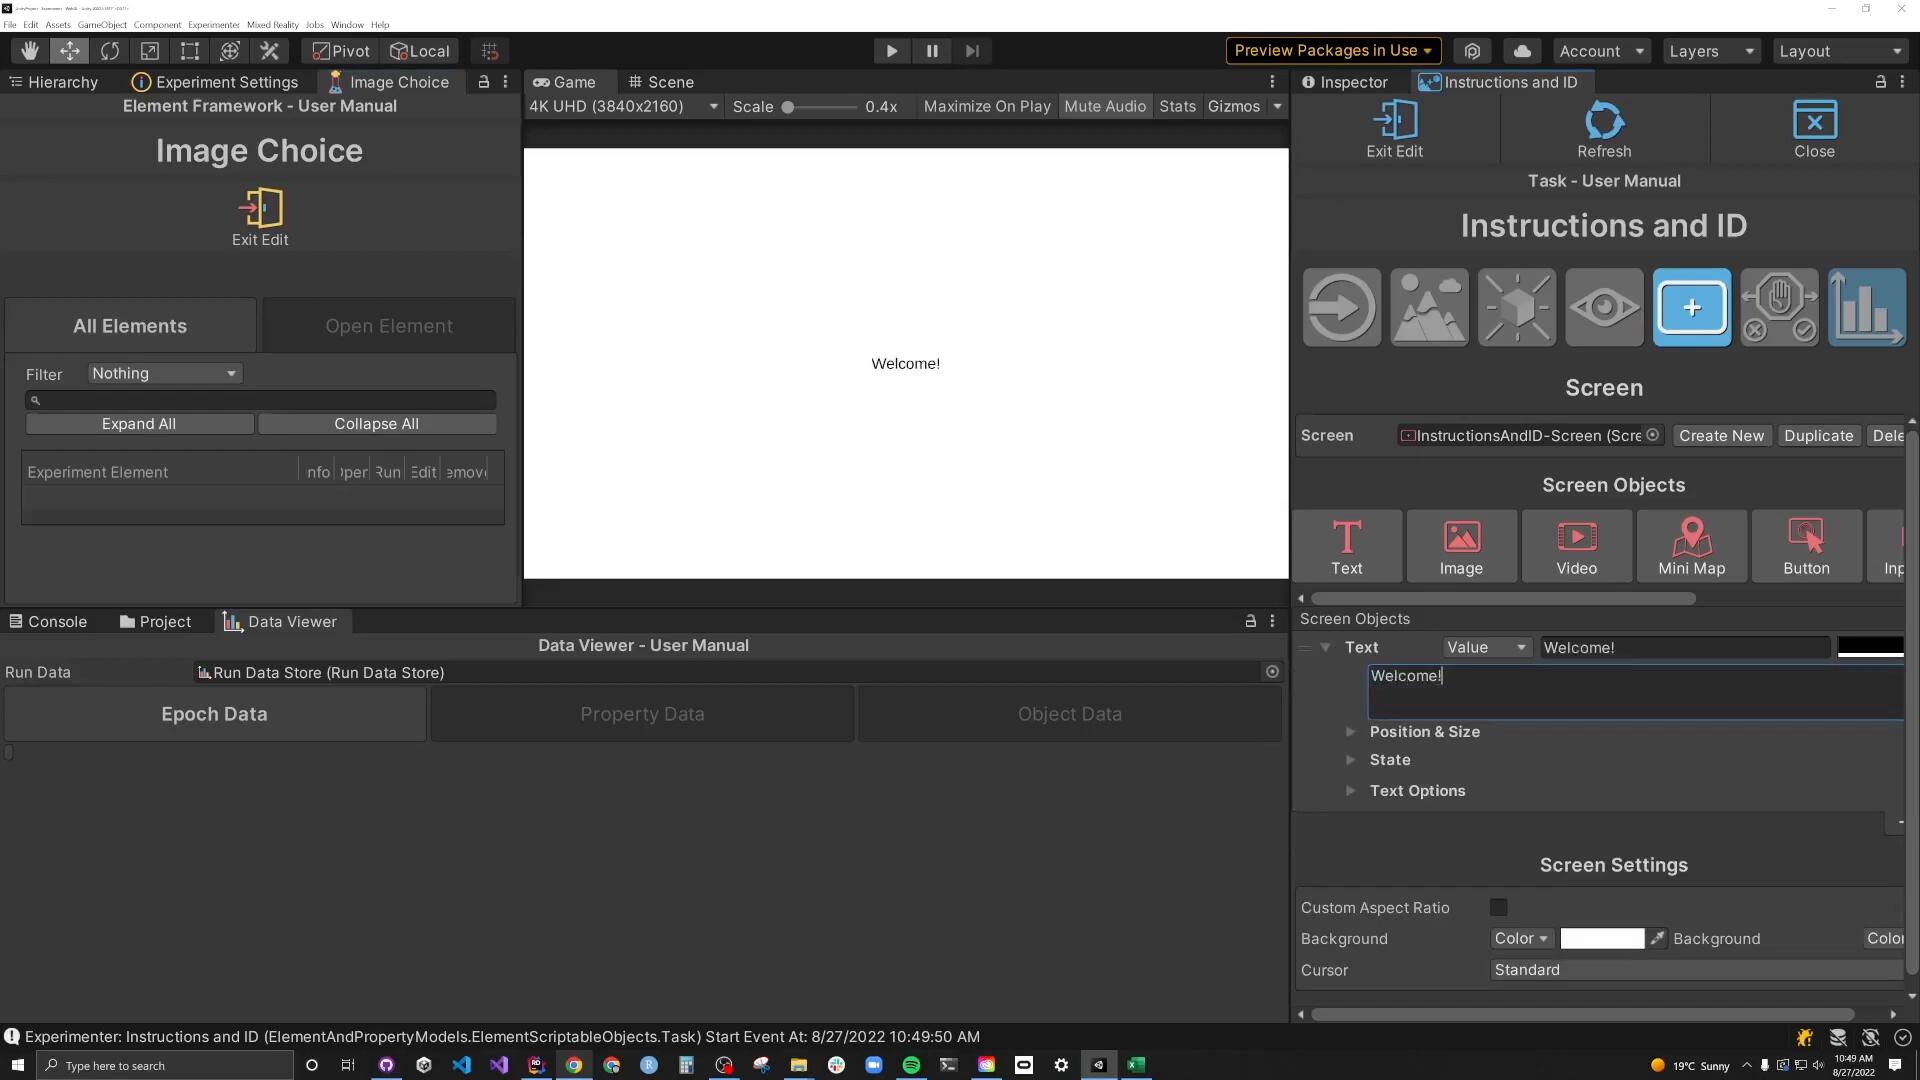
Task: Add an Image screen object
Action: coord(1461,546)
